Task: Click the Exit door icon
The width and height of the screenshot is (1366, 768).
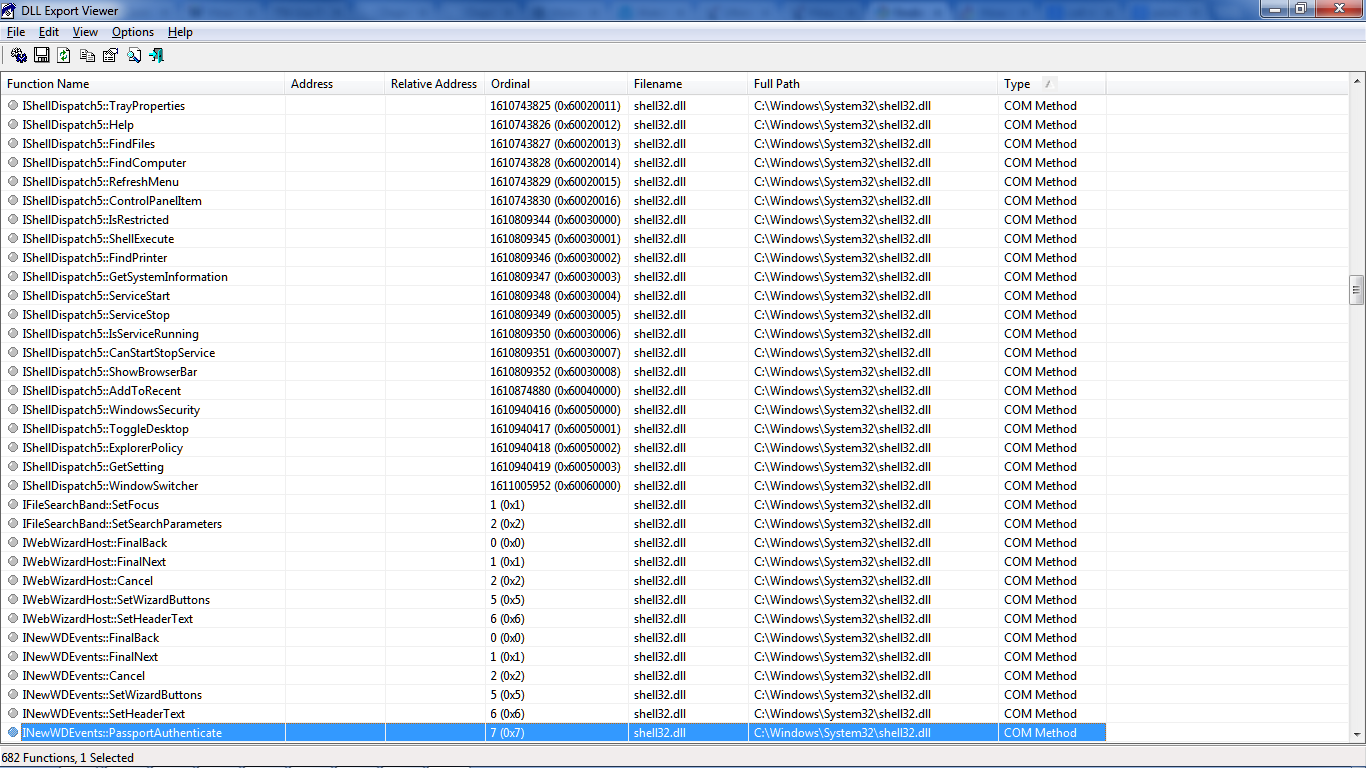Action: [157, 55]
